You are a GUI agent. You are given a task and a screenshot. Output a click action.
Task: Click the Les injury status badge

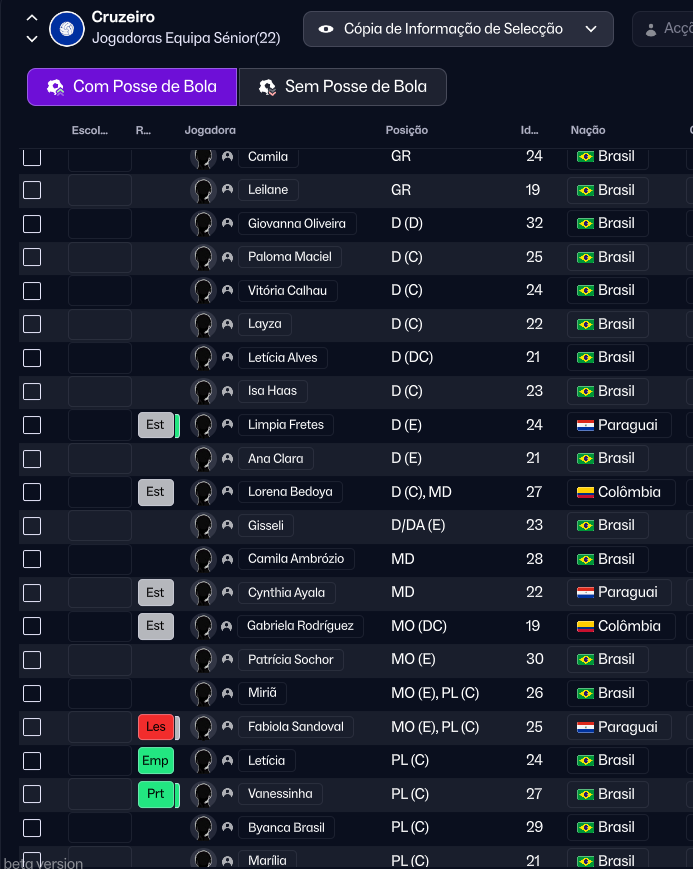pyautogui.click(x=155, y=727)
